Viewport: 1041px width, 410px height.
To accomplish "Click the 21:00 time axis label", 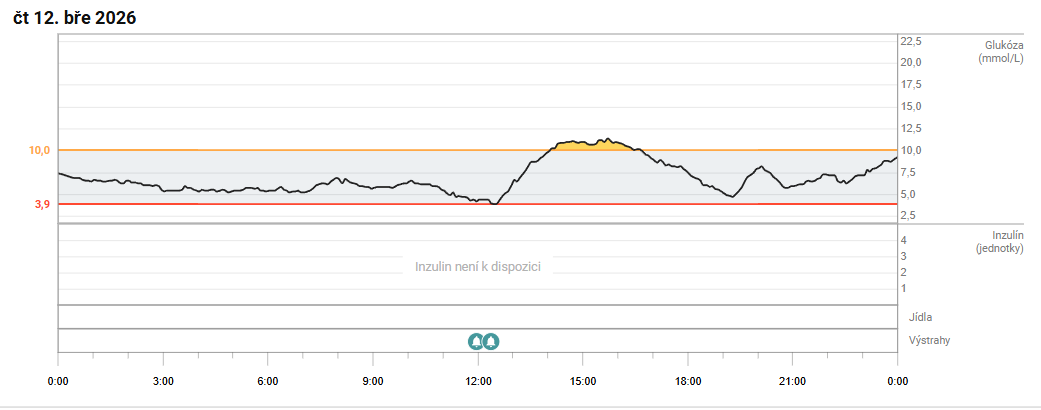I will [793, 381].
